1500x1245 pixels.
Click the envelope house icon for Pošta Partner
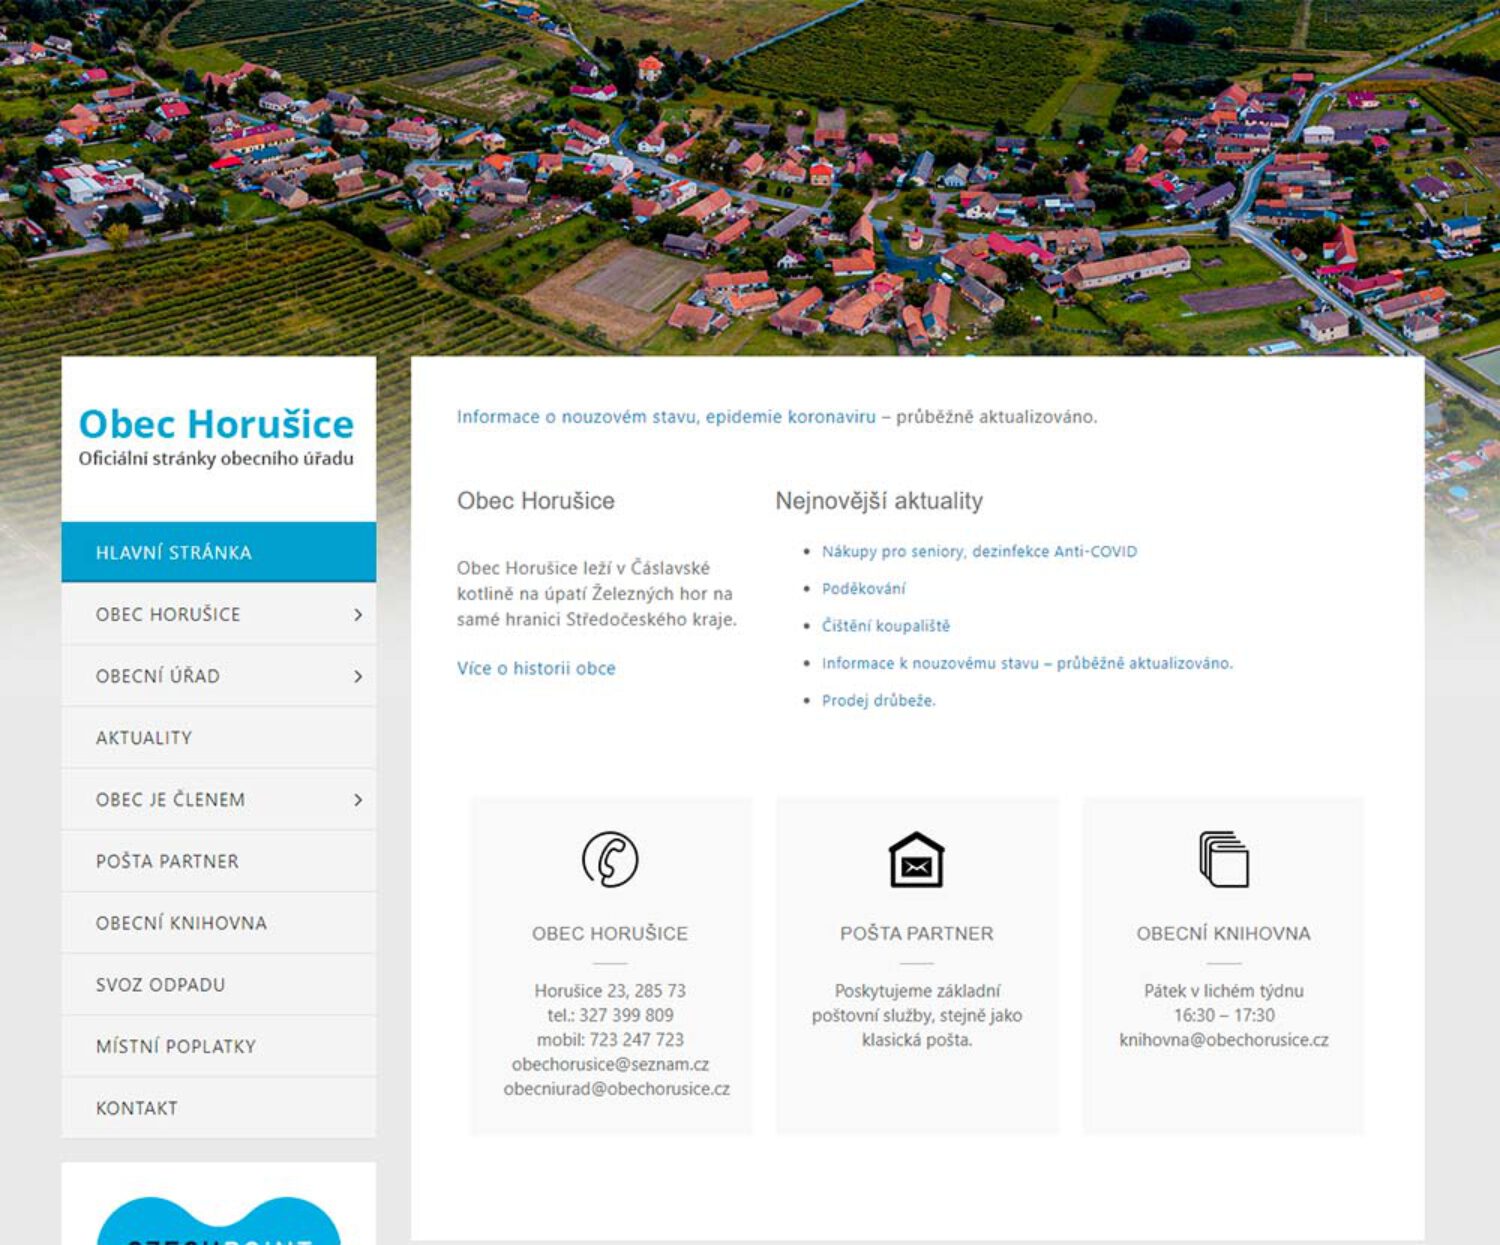(916, 860)
